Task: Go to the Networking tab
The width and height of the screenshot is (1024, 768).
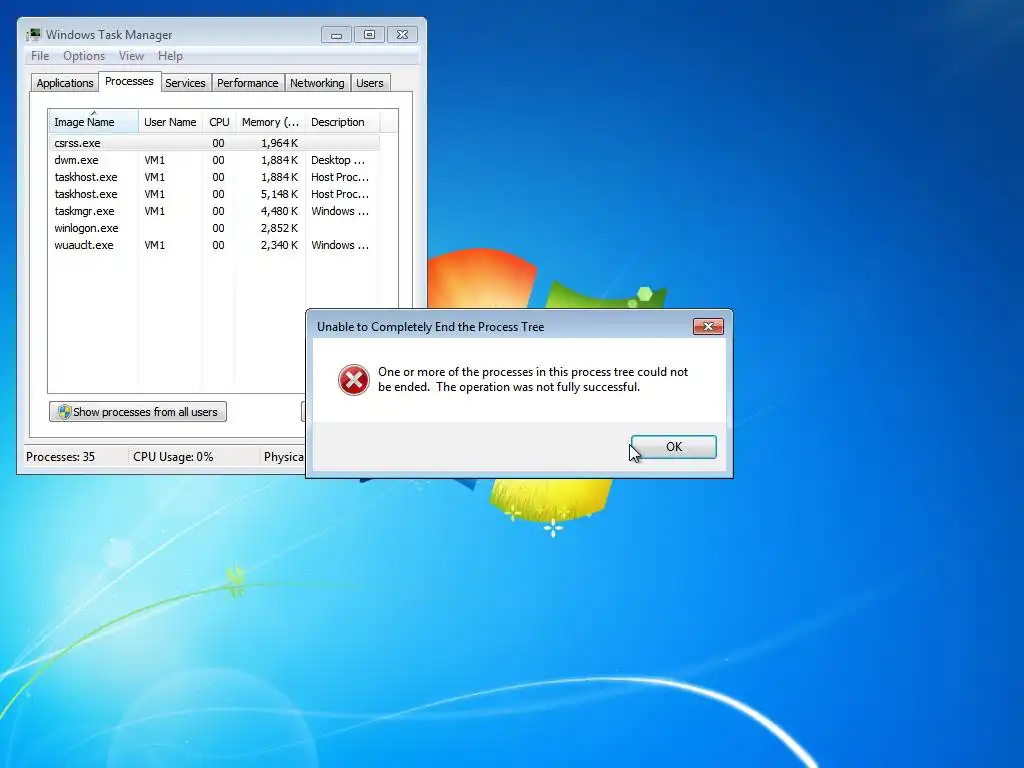Action: pyautogui.click(x=317, y=83)
